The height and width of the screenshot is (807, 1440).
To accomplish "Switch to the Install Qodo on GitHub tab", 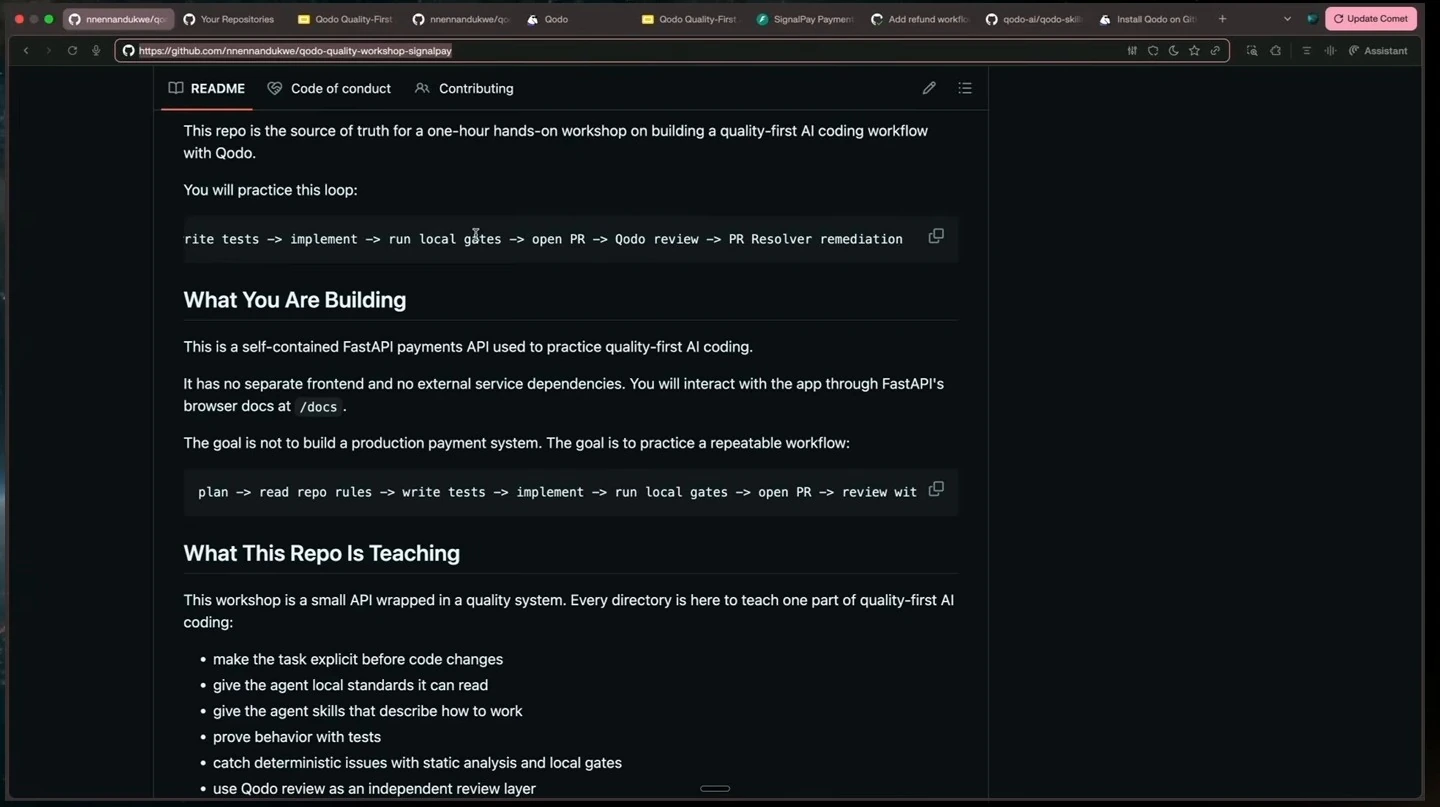I will 1148,19.
